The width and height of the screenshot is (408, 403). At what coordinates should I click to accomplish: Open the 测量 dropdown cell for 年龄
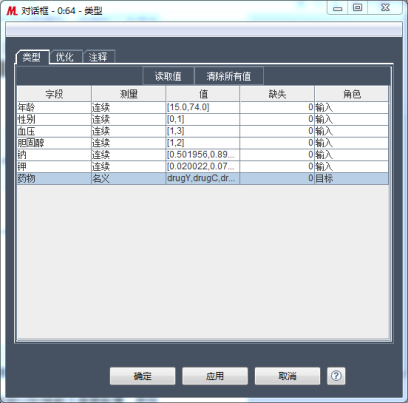click(x=128, y=107)
